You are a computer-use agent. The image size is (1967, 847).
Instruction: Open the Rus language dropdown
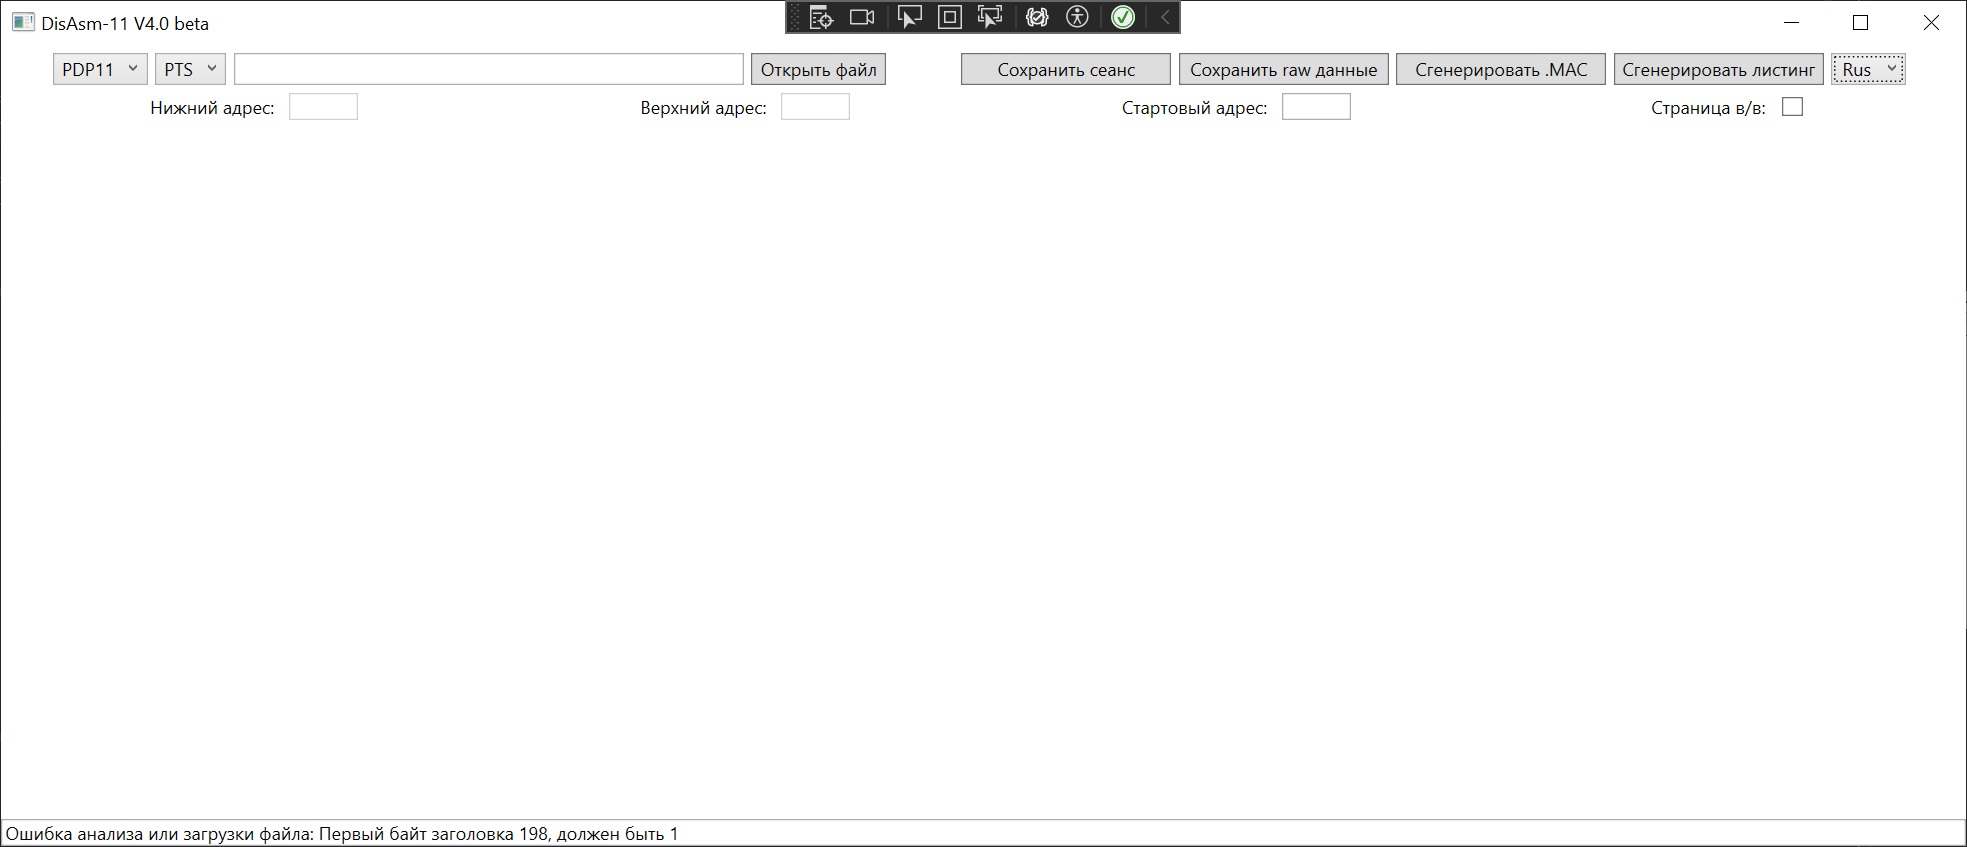[1868, 69]
